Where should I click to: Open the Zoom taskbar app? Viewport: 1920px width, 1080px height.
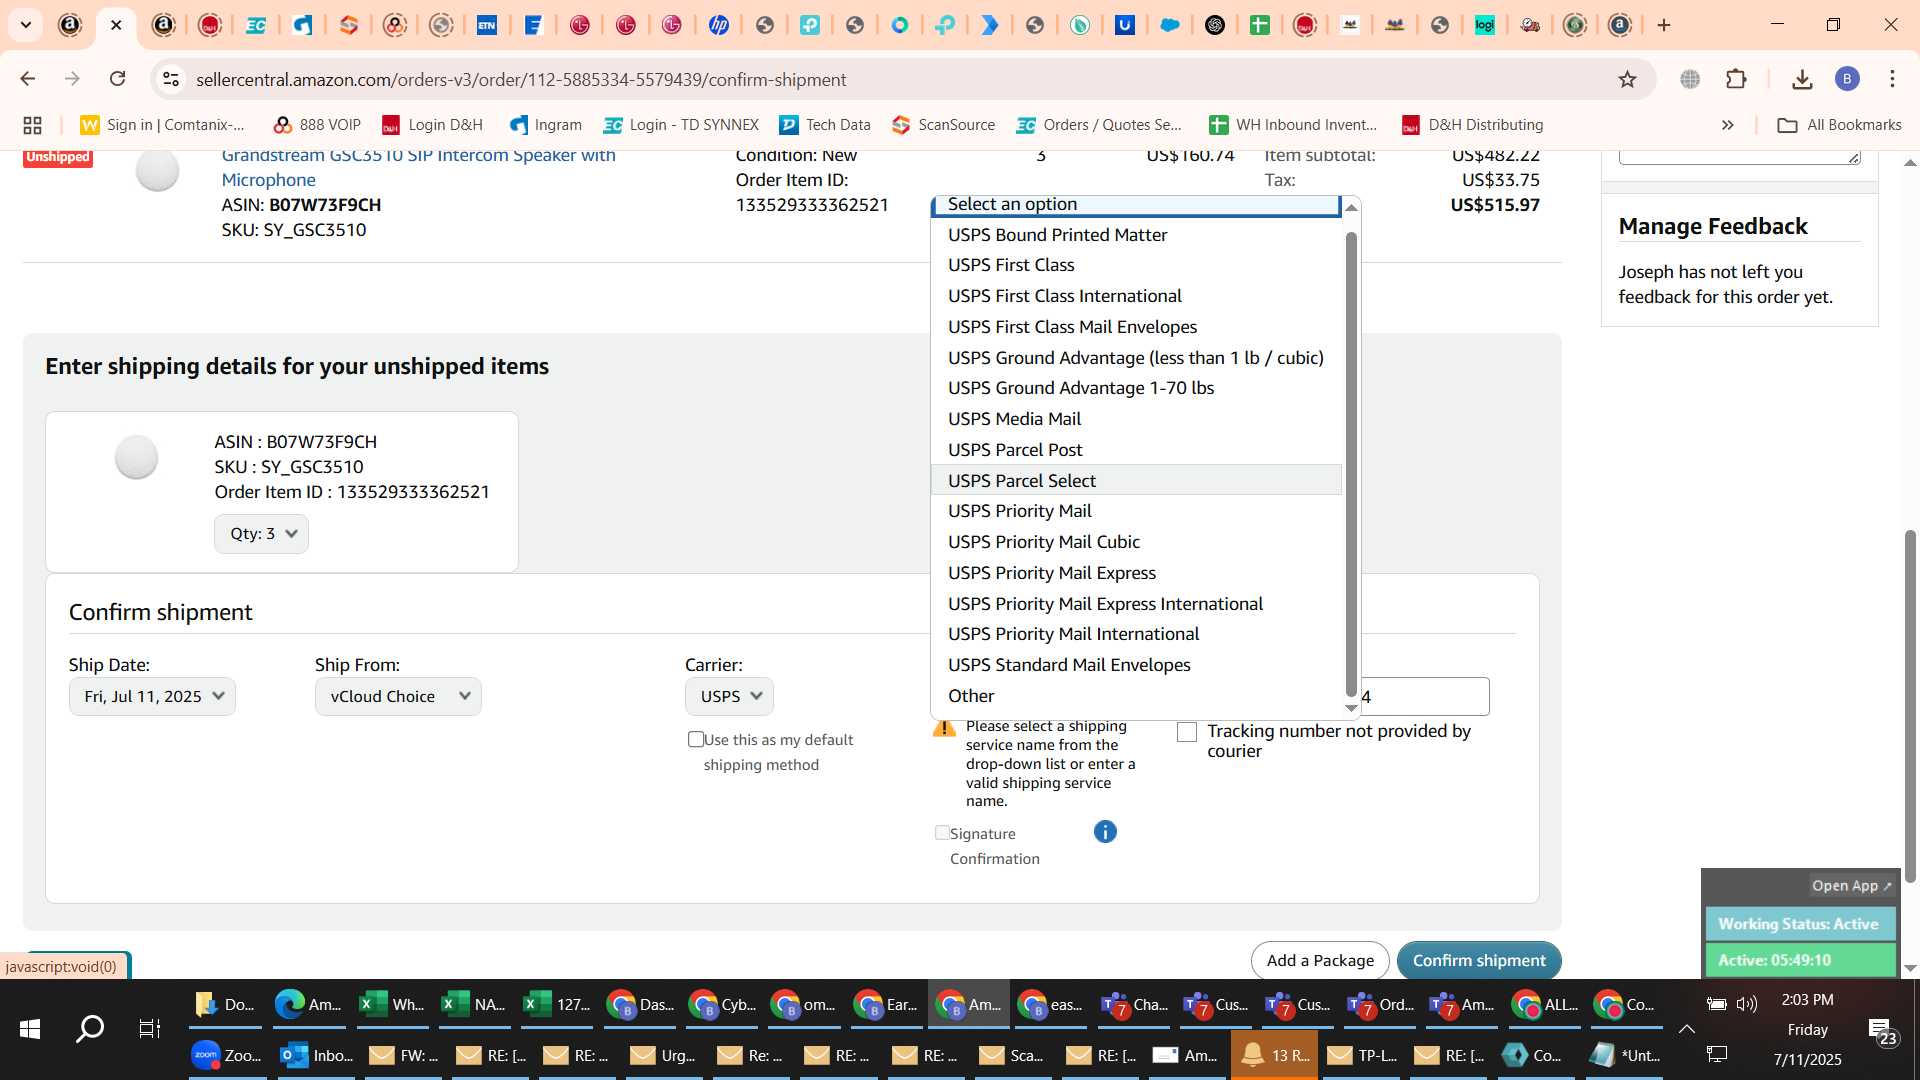coord(227,1055)
